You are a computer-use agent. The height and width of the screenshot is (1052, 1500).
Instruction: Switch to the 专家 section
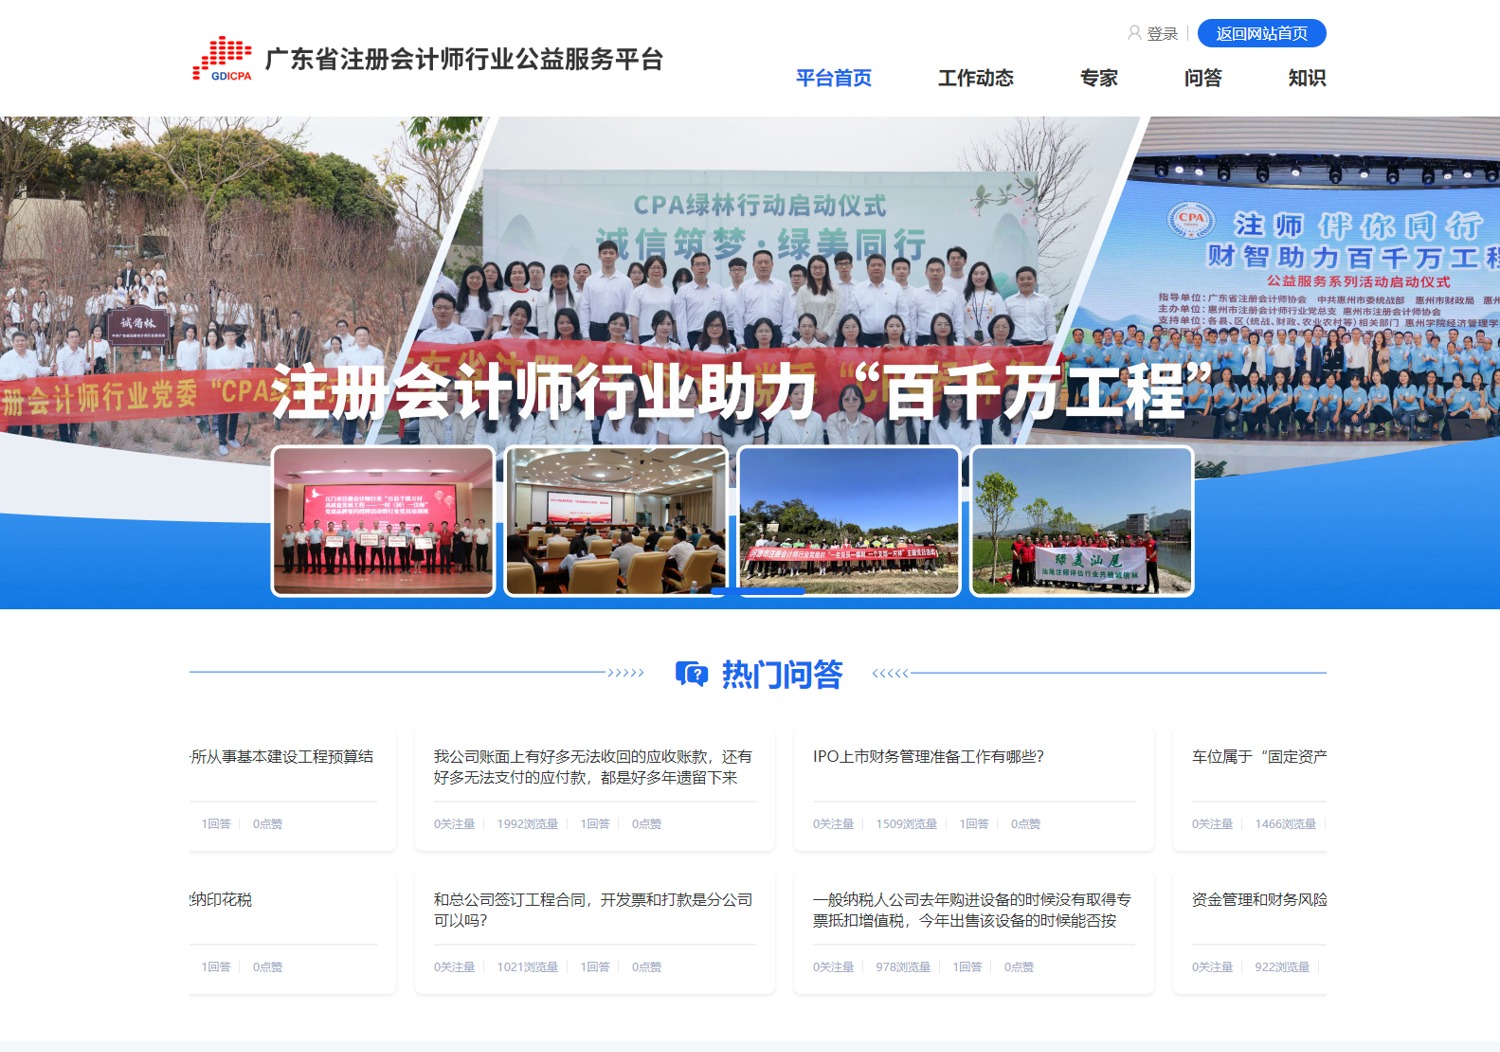click(x=1098, y=78)
